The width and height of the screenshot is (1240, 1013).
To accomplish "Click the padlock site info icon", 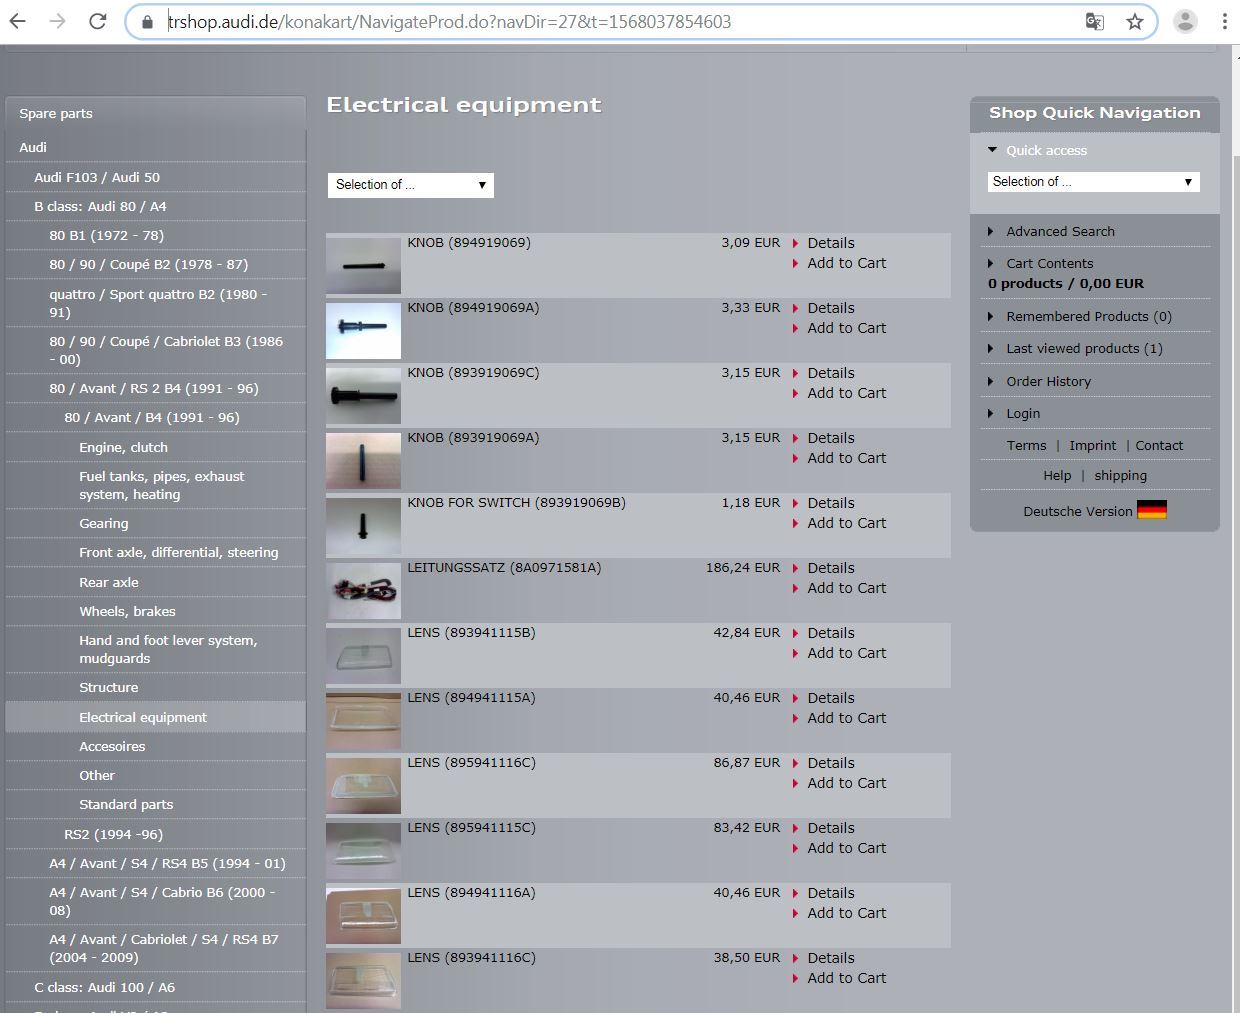I will coord(147,22).
